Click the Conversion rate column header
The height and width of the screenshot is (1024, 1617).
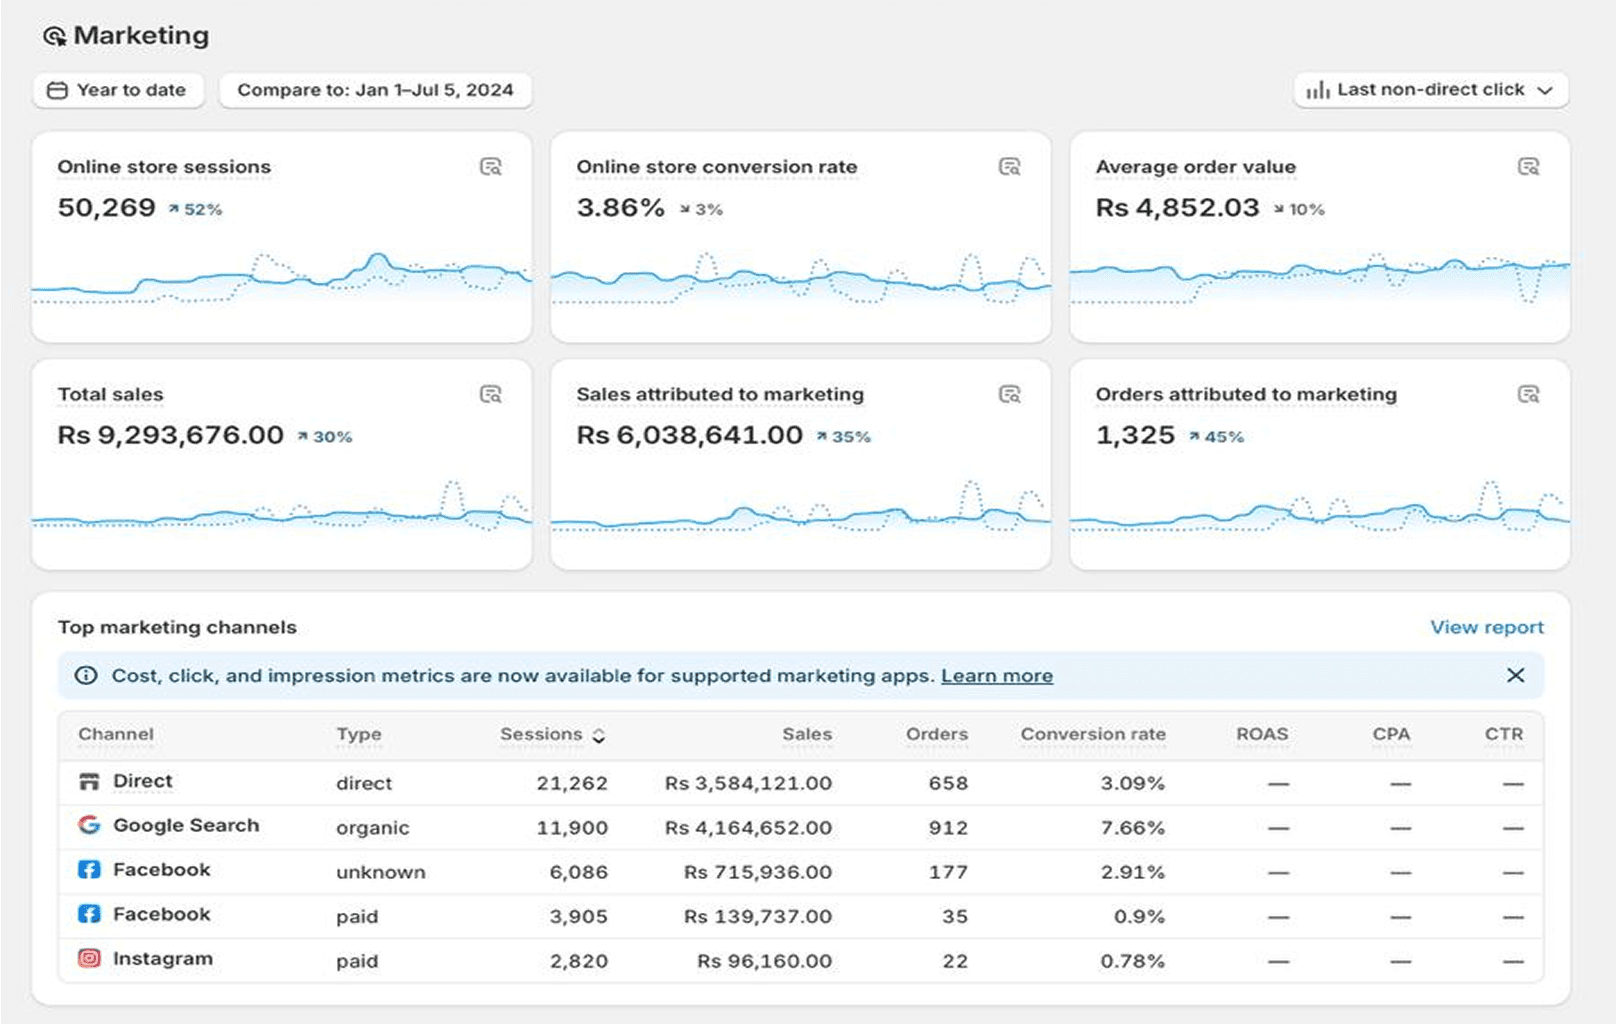click(1092, 734)
